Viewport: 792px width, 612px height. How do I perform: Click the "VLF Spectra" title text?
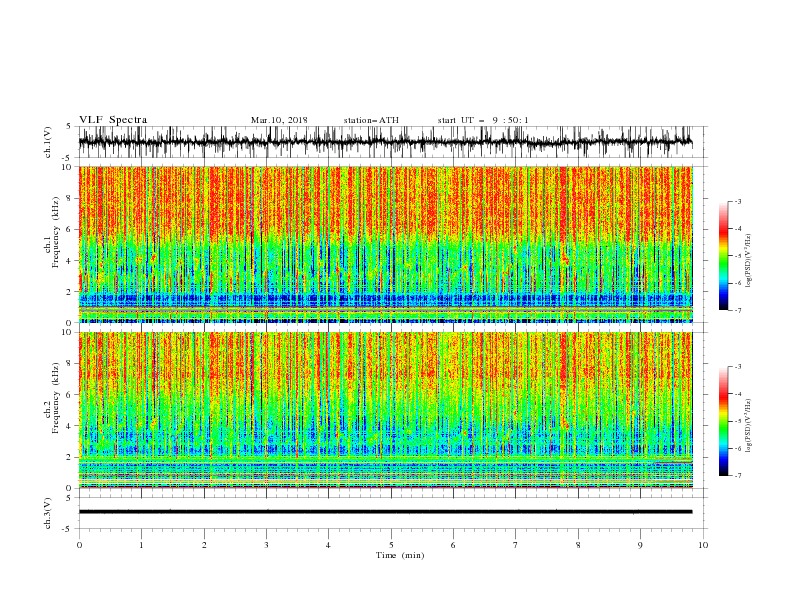point(113,120)
